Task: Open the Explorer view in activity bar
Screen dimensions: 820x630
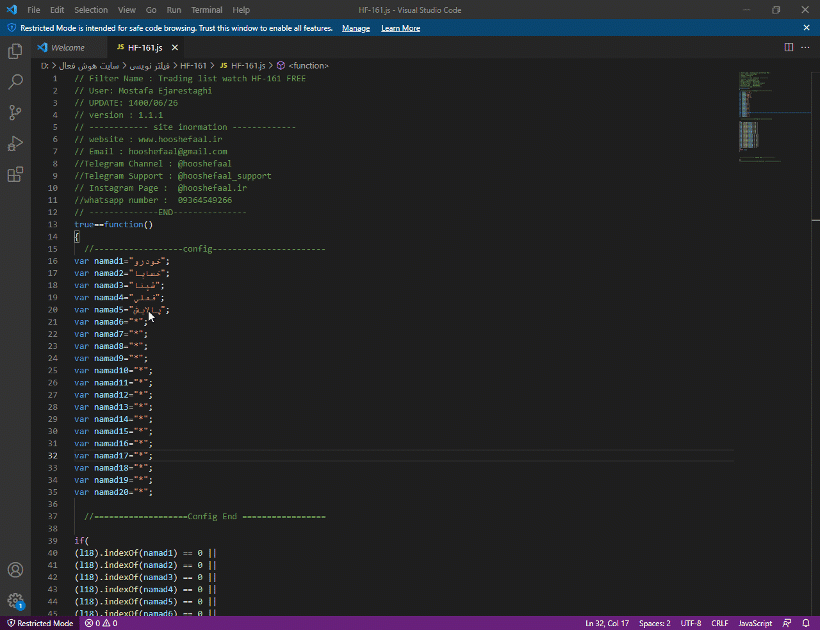Action: [15, 51]
